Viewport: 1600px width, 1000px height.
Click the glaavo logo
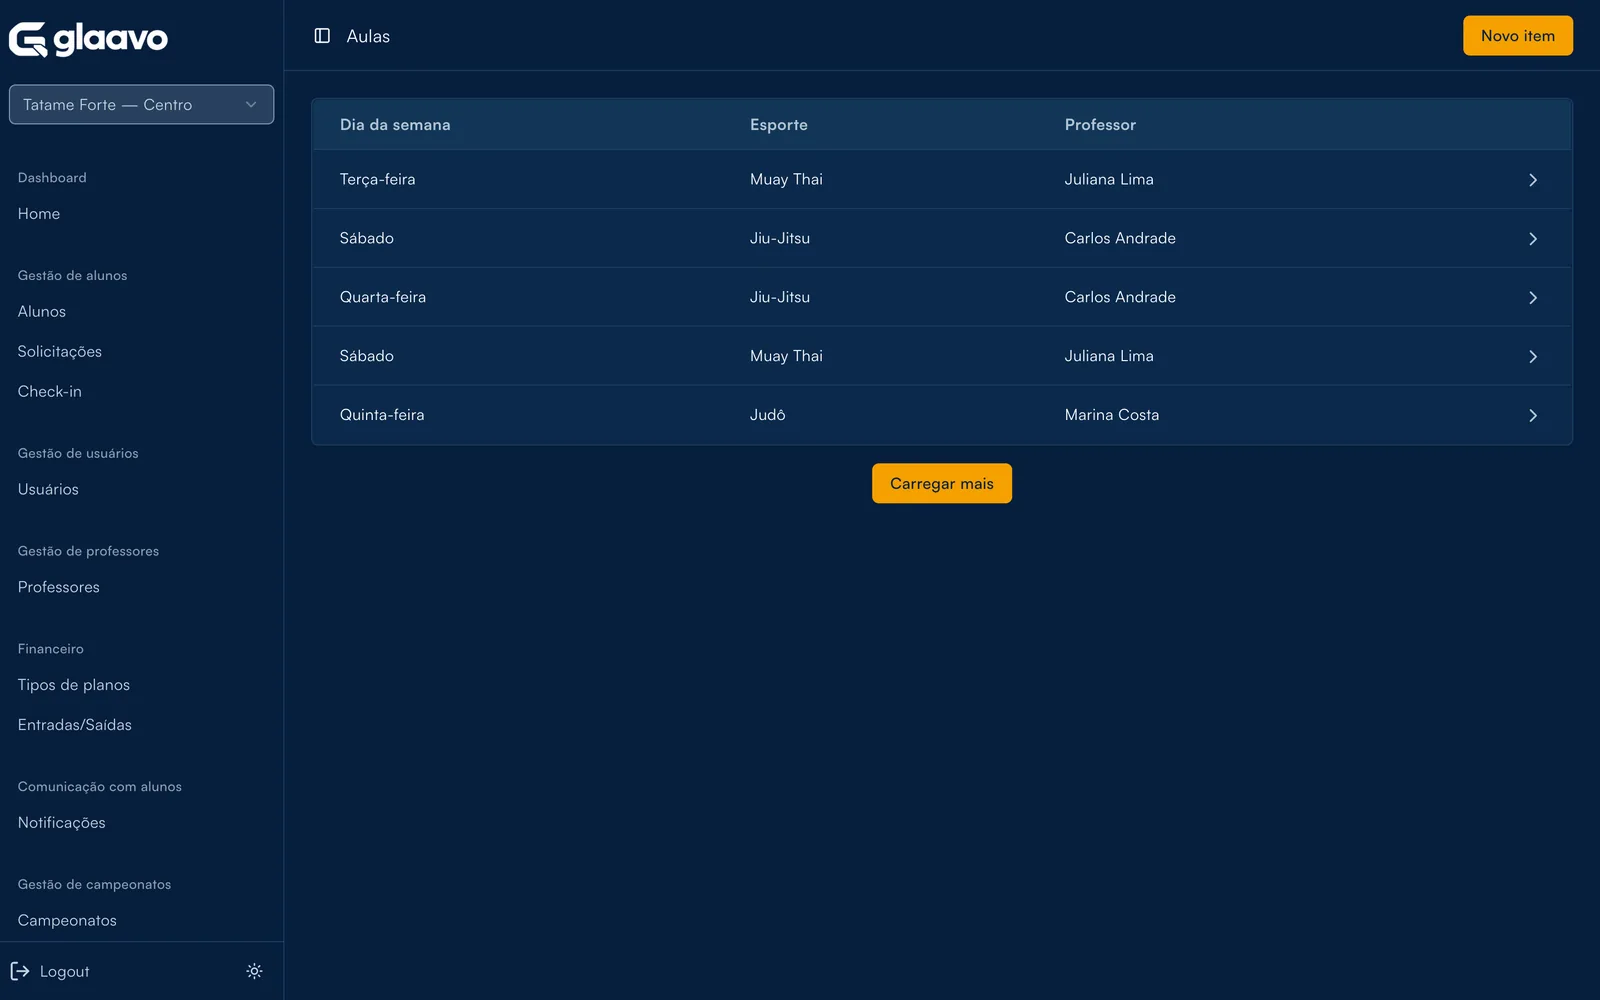point(88,39)
